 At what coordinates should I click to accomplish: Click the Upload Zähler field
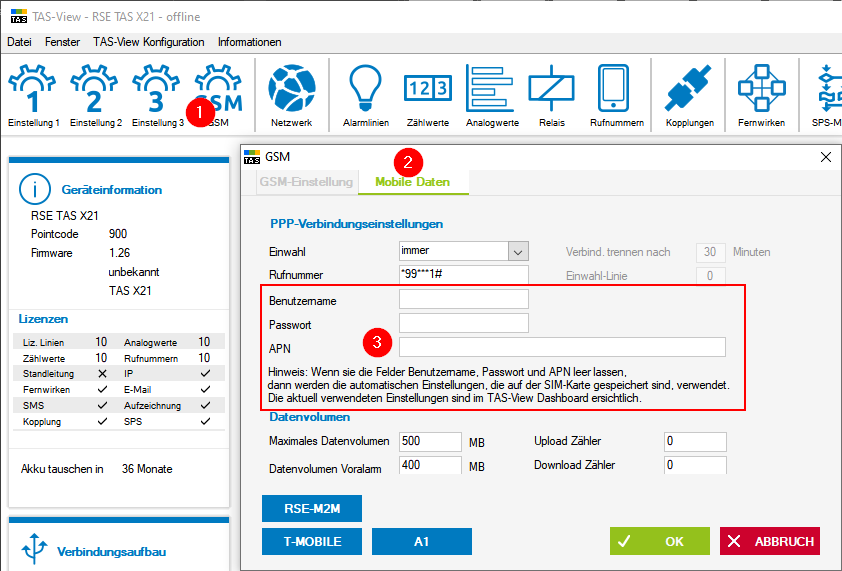(695, 442)
